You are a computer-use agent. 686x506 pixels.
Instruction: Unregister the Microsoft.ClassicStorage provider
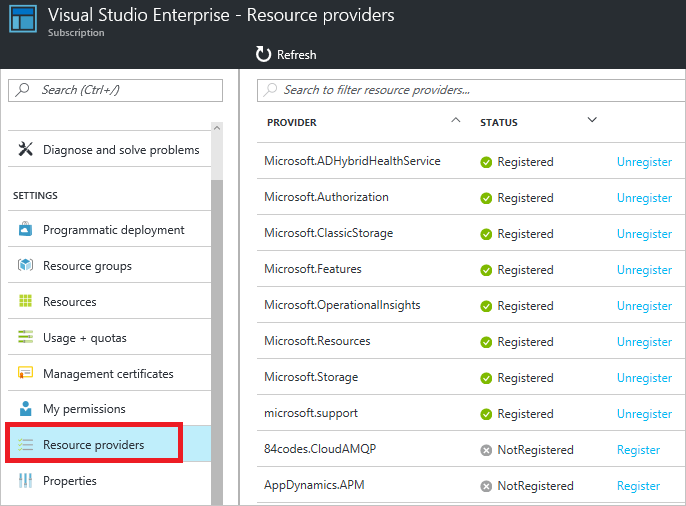coord(644,234)
